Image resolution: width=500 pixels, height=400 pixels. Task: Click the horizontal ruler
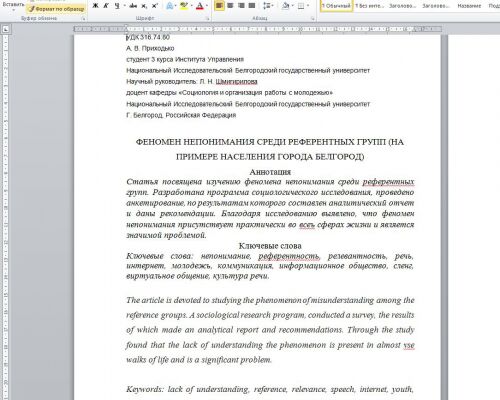click(257, 29)
